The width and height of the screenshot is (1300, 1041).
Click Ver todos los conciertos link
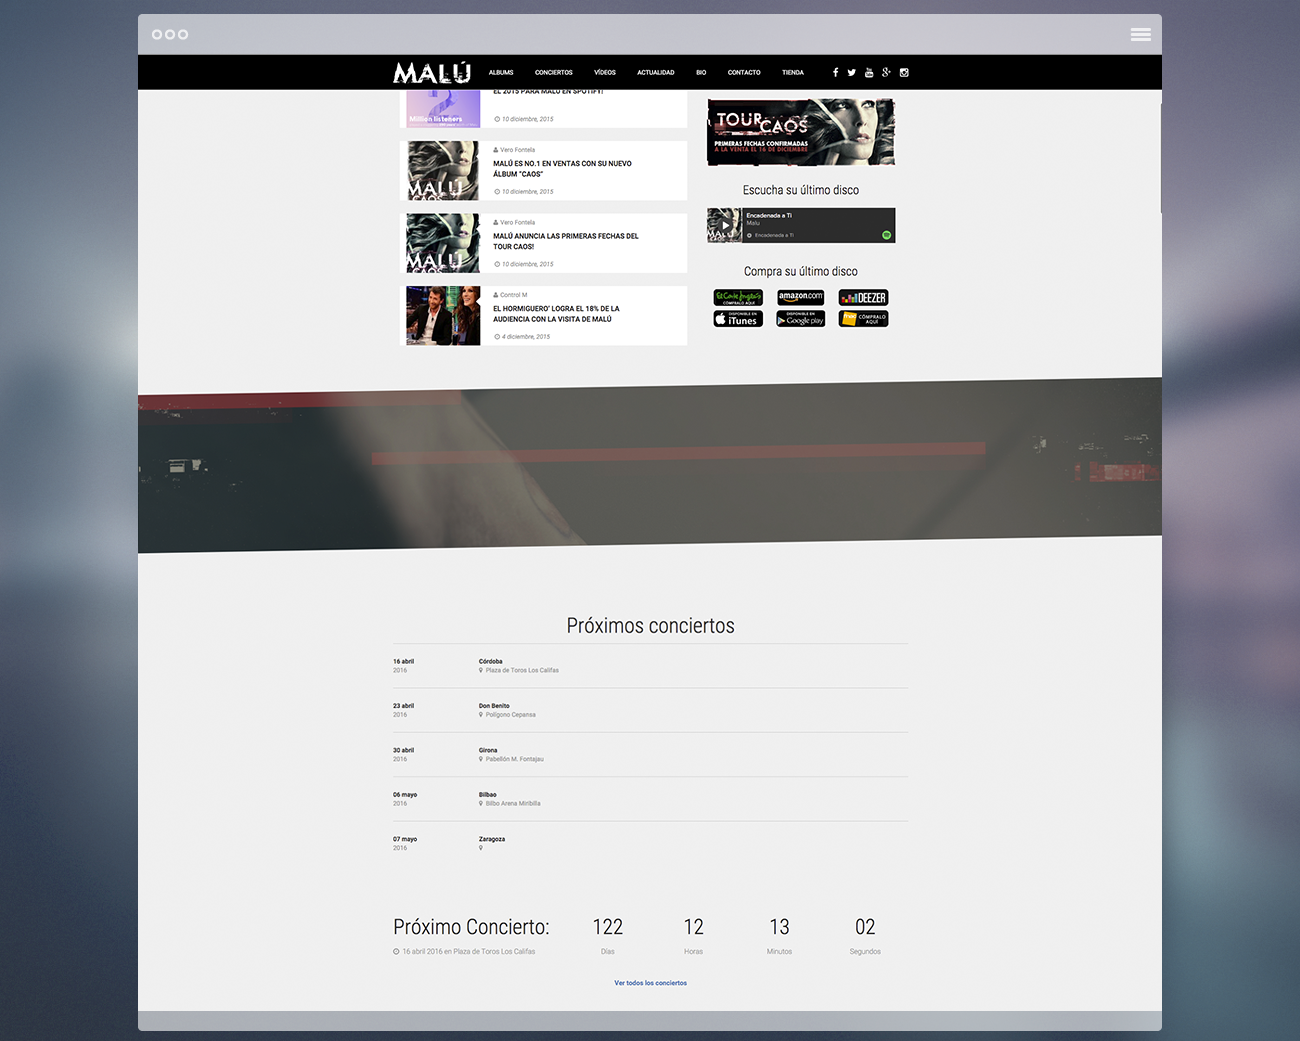(650, 983)
